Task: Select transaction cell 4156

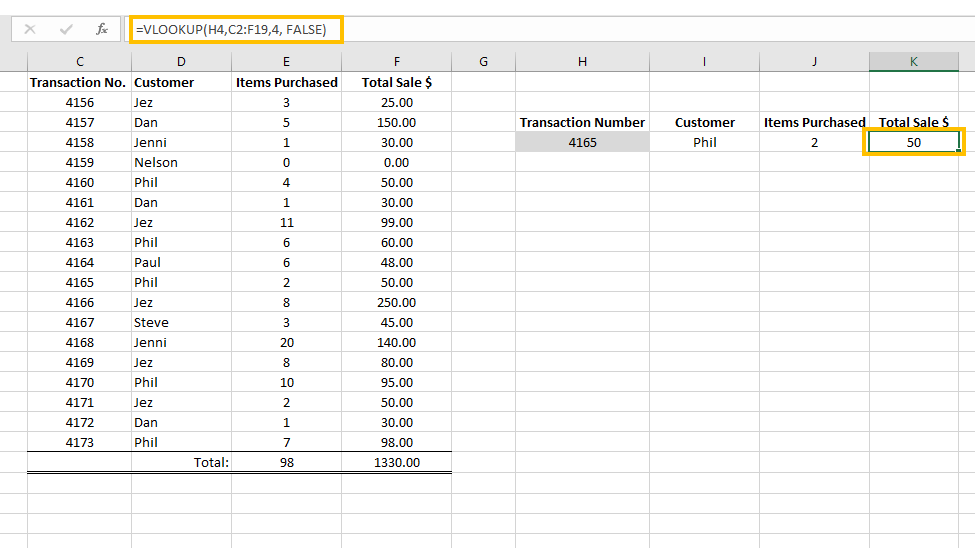Action: point(80,102)
